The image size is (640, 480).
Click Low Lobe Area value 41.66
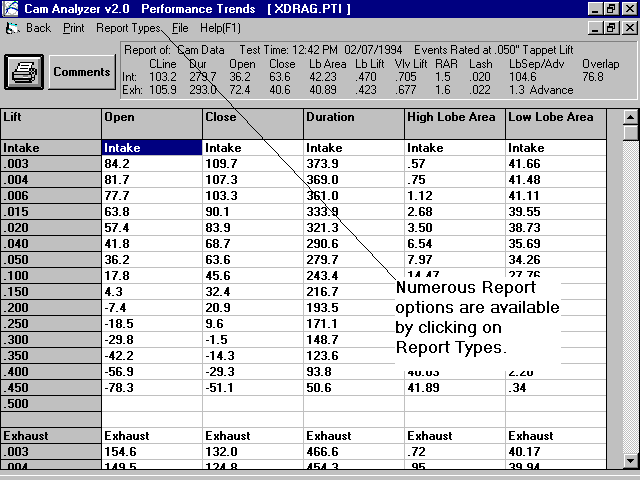tap(556, 164)
